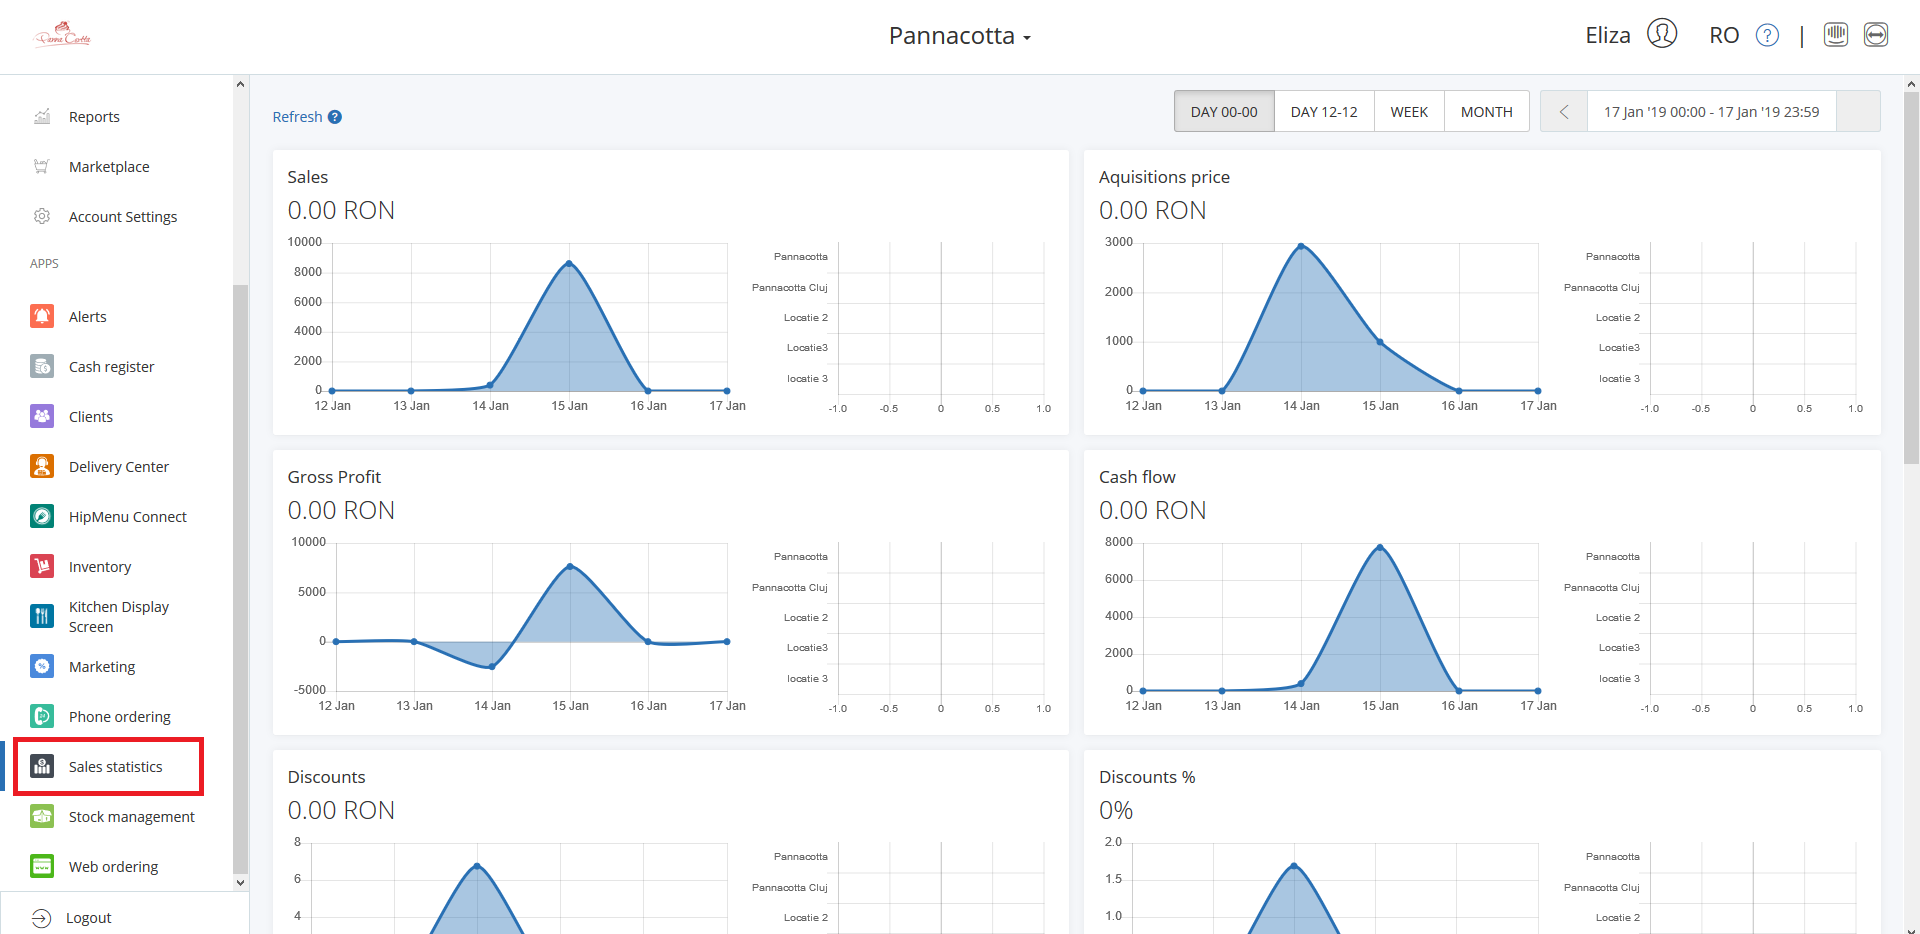Click the Sales chart 15 Jan peak point
The image size is (1920, 934).
pos(569,263)
